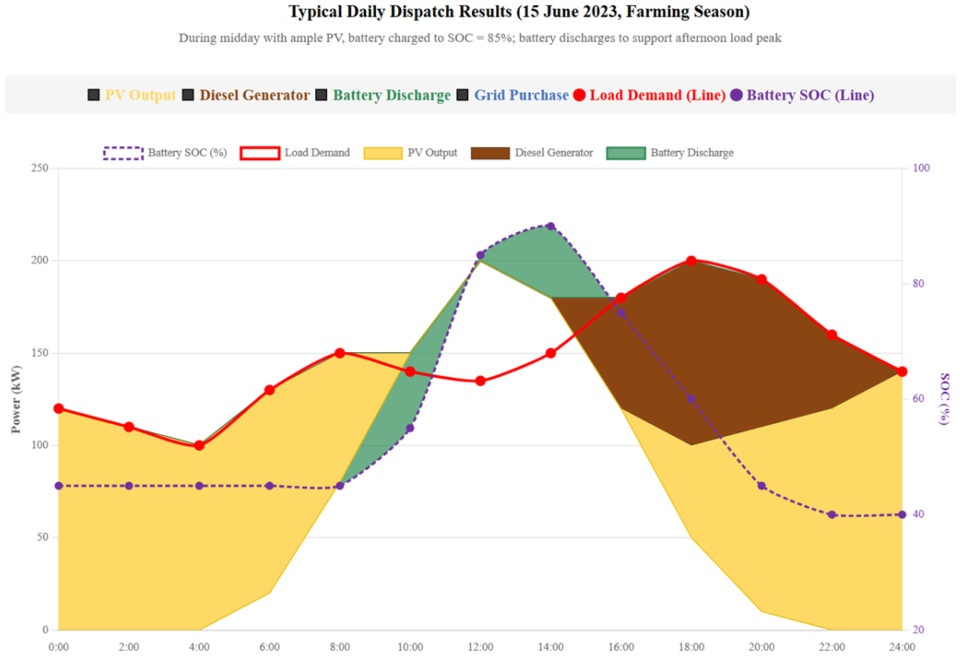Click the Battery SOC point at 22:00
This screenshot has width=960, height=658.
point(832,515)
